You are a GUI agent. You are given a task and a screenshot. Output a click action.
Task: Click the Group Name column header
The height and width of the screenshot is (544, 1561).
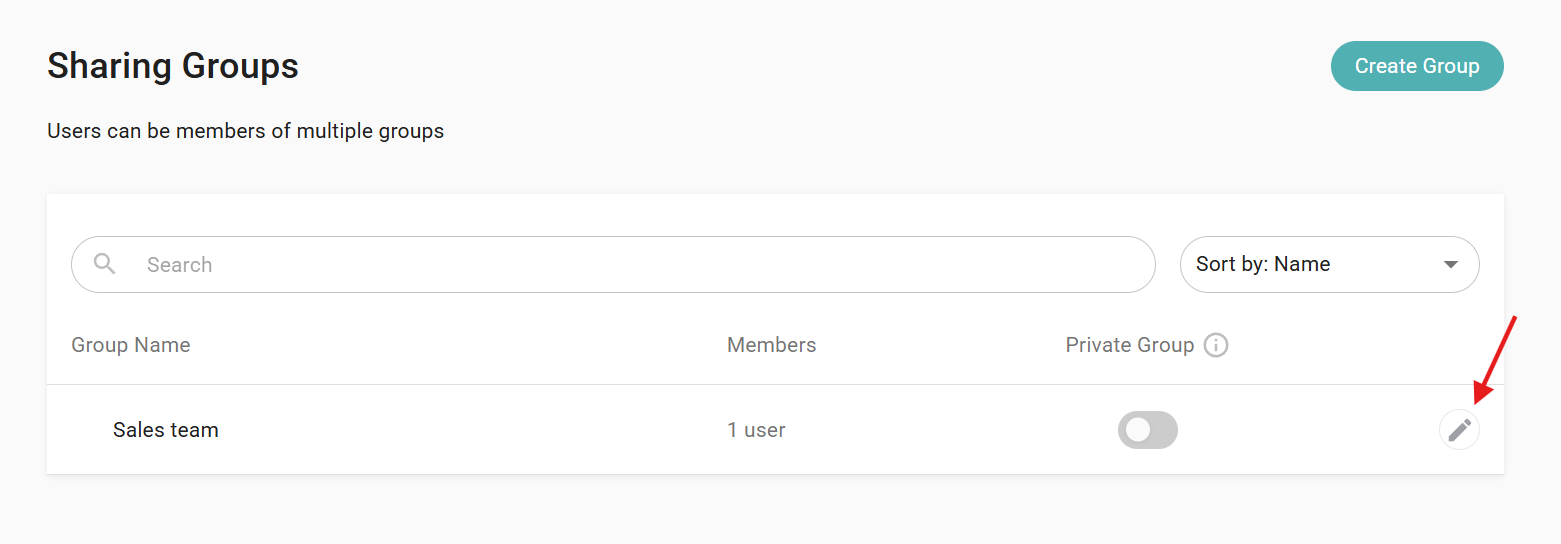coord(130,345)
